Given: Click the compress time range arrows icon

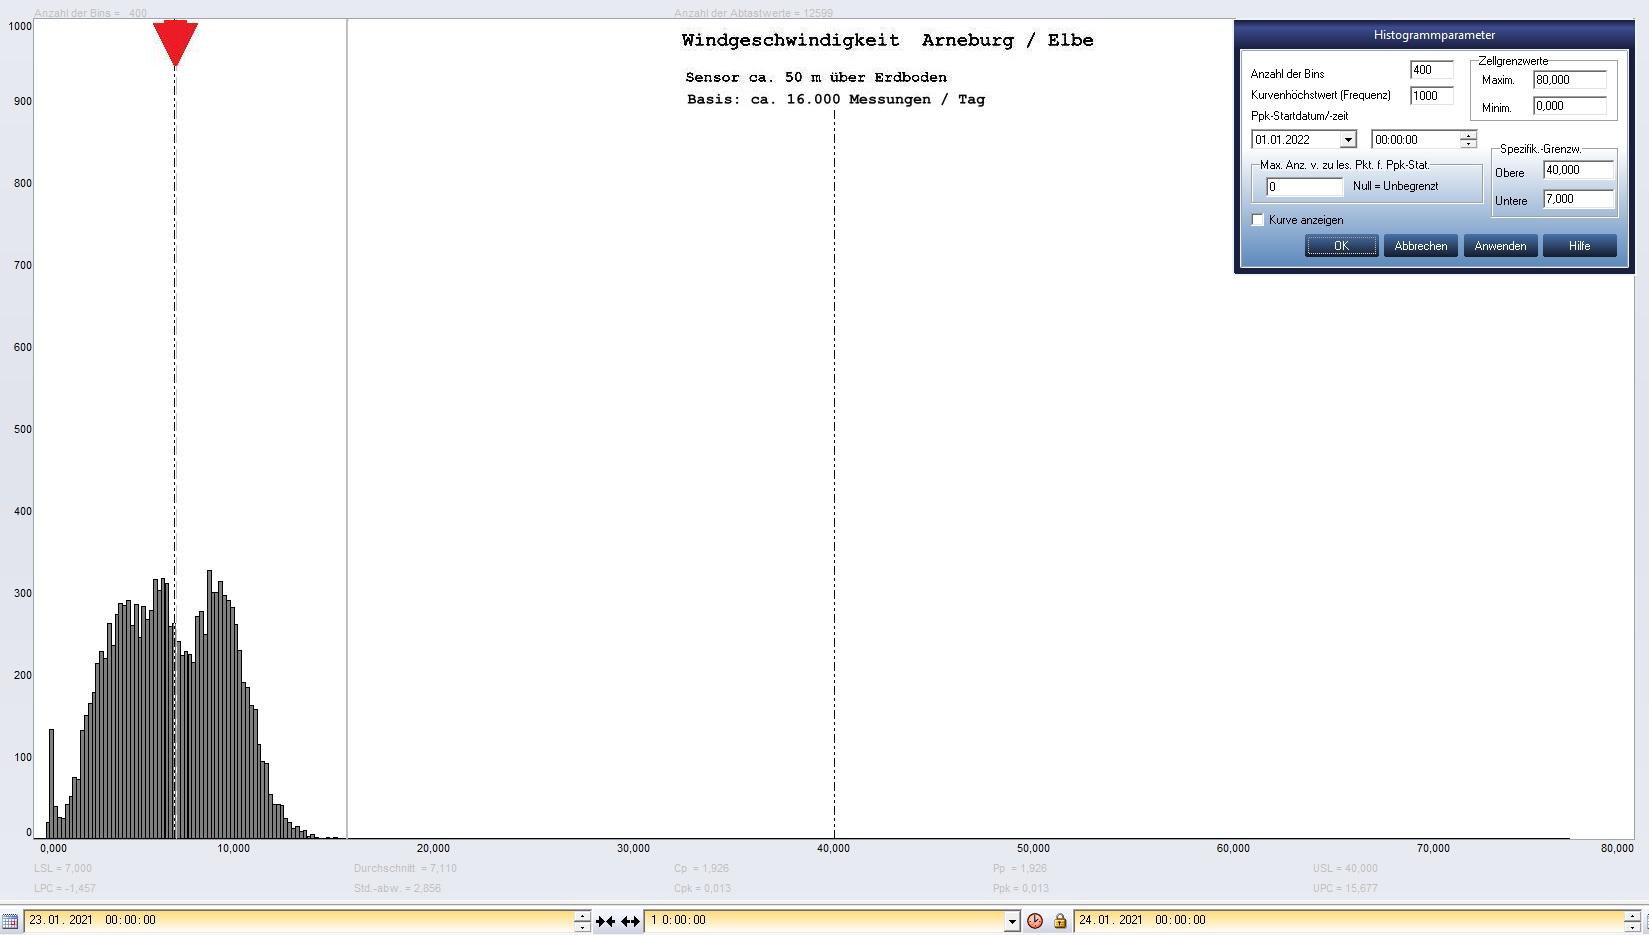Looking at the screenshot, I should [x=605, y=921].
